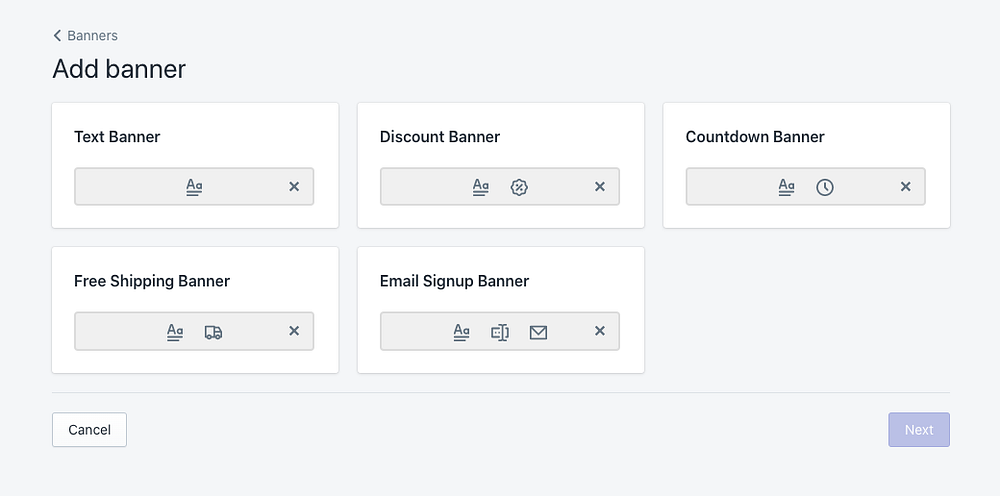
Task: Click text icon in Email Signup preview
Action: tap(461, 332)
